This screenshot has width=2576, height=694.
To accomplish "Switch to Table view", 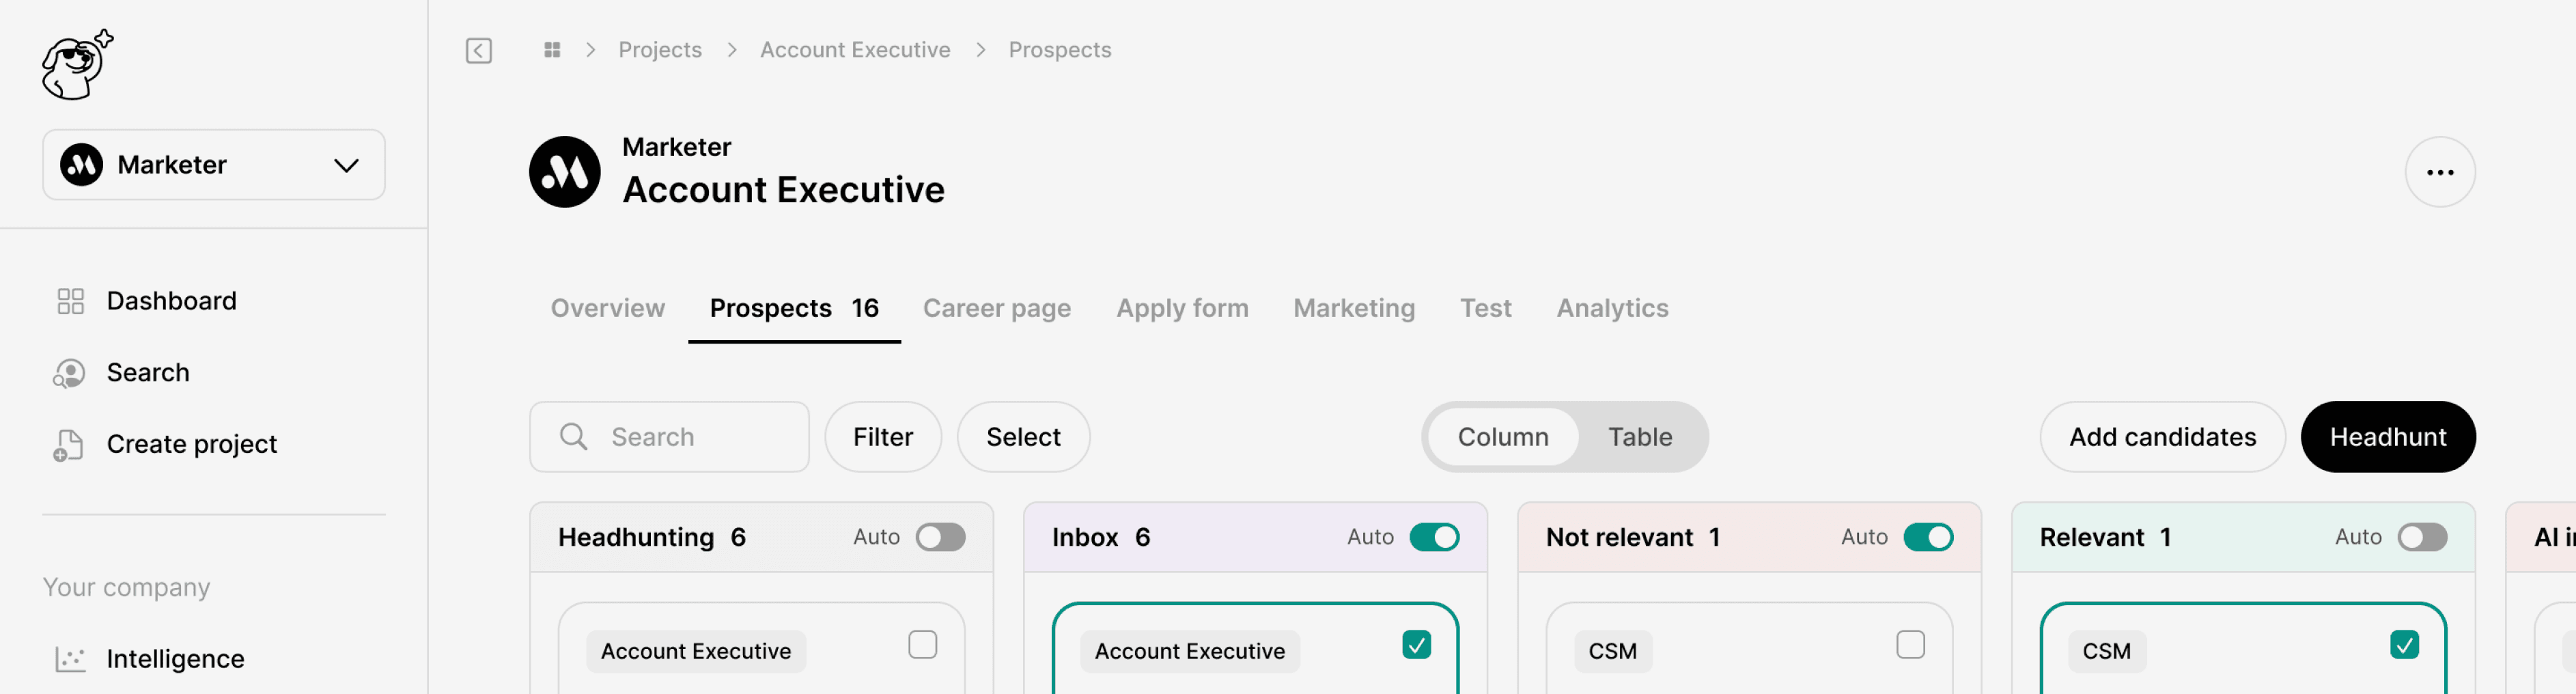I will [x=1640, y=437].
